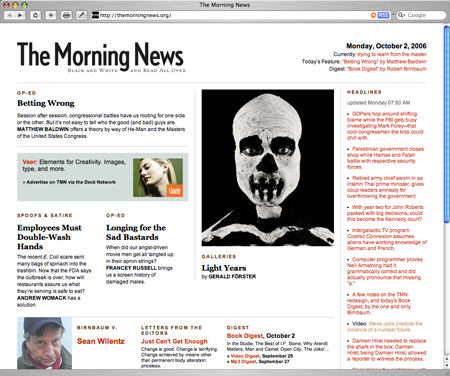Open Mp3 Digest September 27 link
Viewport: 450px width, 376px height.
coord(243,362)
